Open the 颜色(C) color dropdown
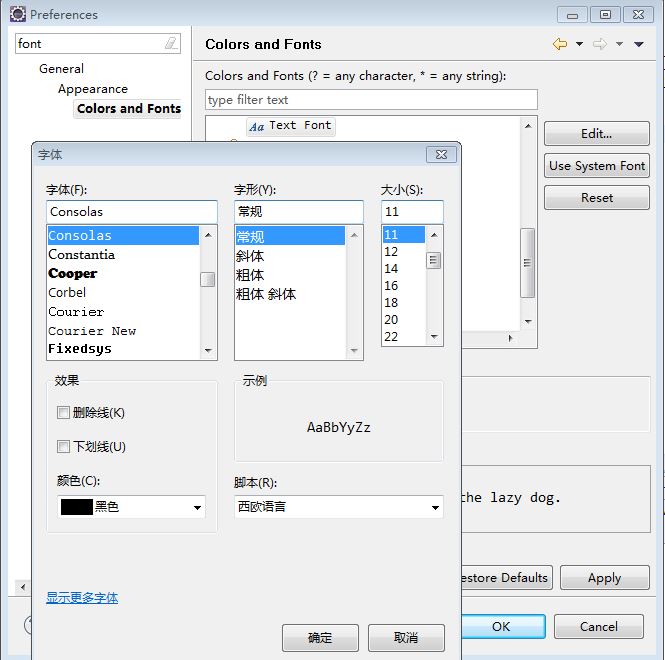Image resolution: width=665 pixels, height=660 pixels. (x=197, y=507)
